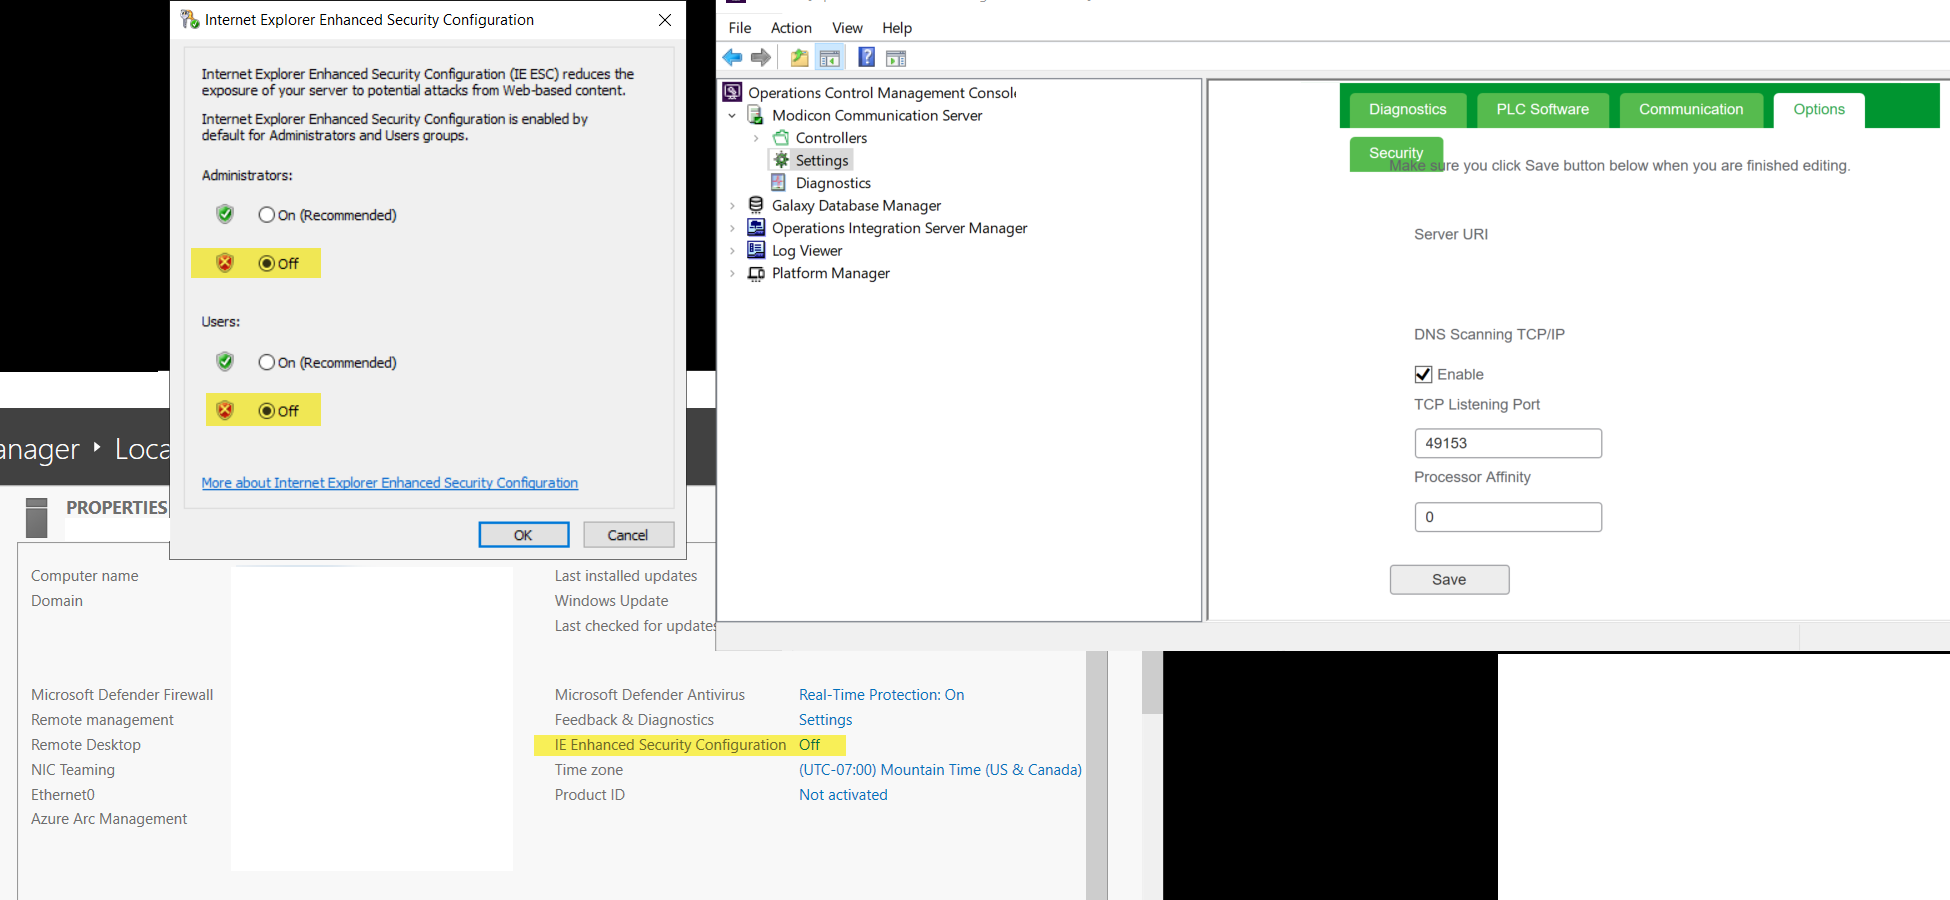Click the Galaxy Database Manager database icon
The height and width of the screenshot is (900, 1950).
pos(757,205)
